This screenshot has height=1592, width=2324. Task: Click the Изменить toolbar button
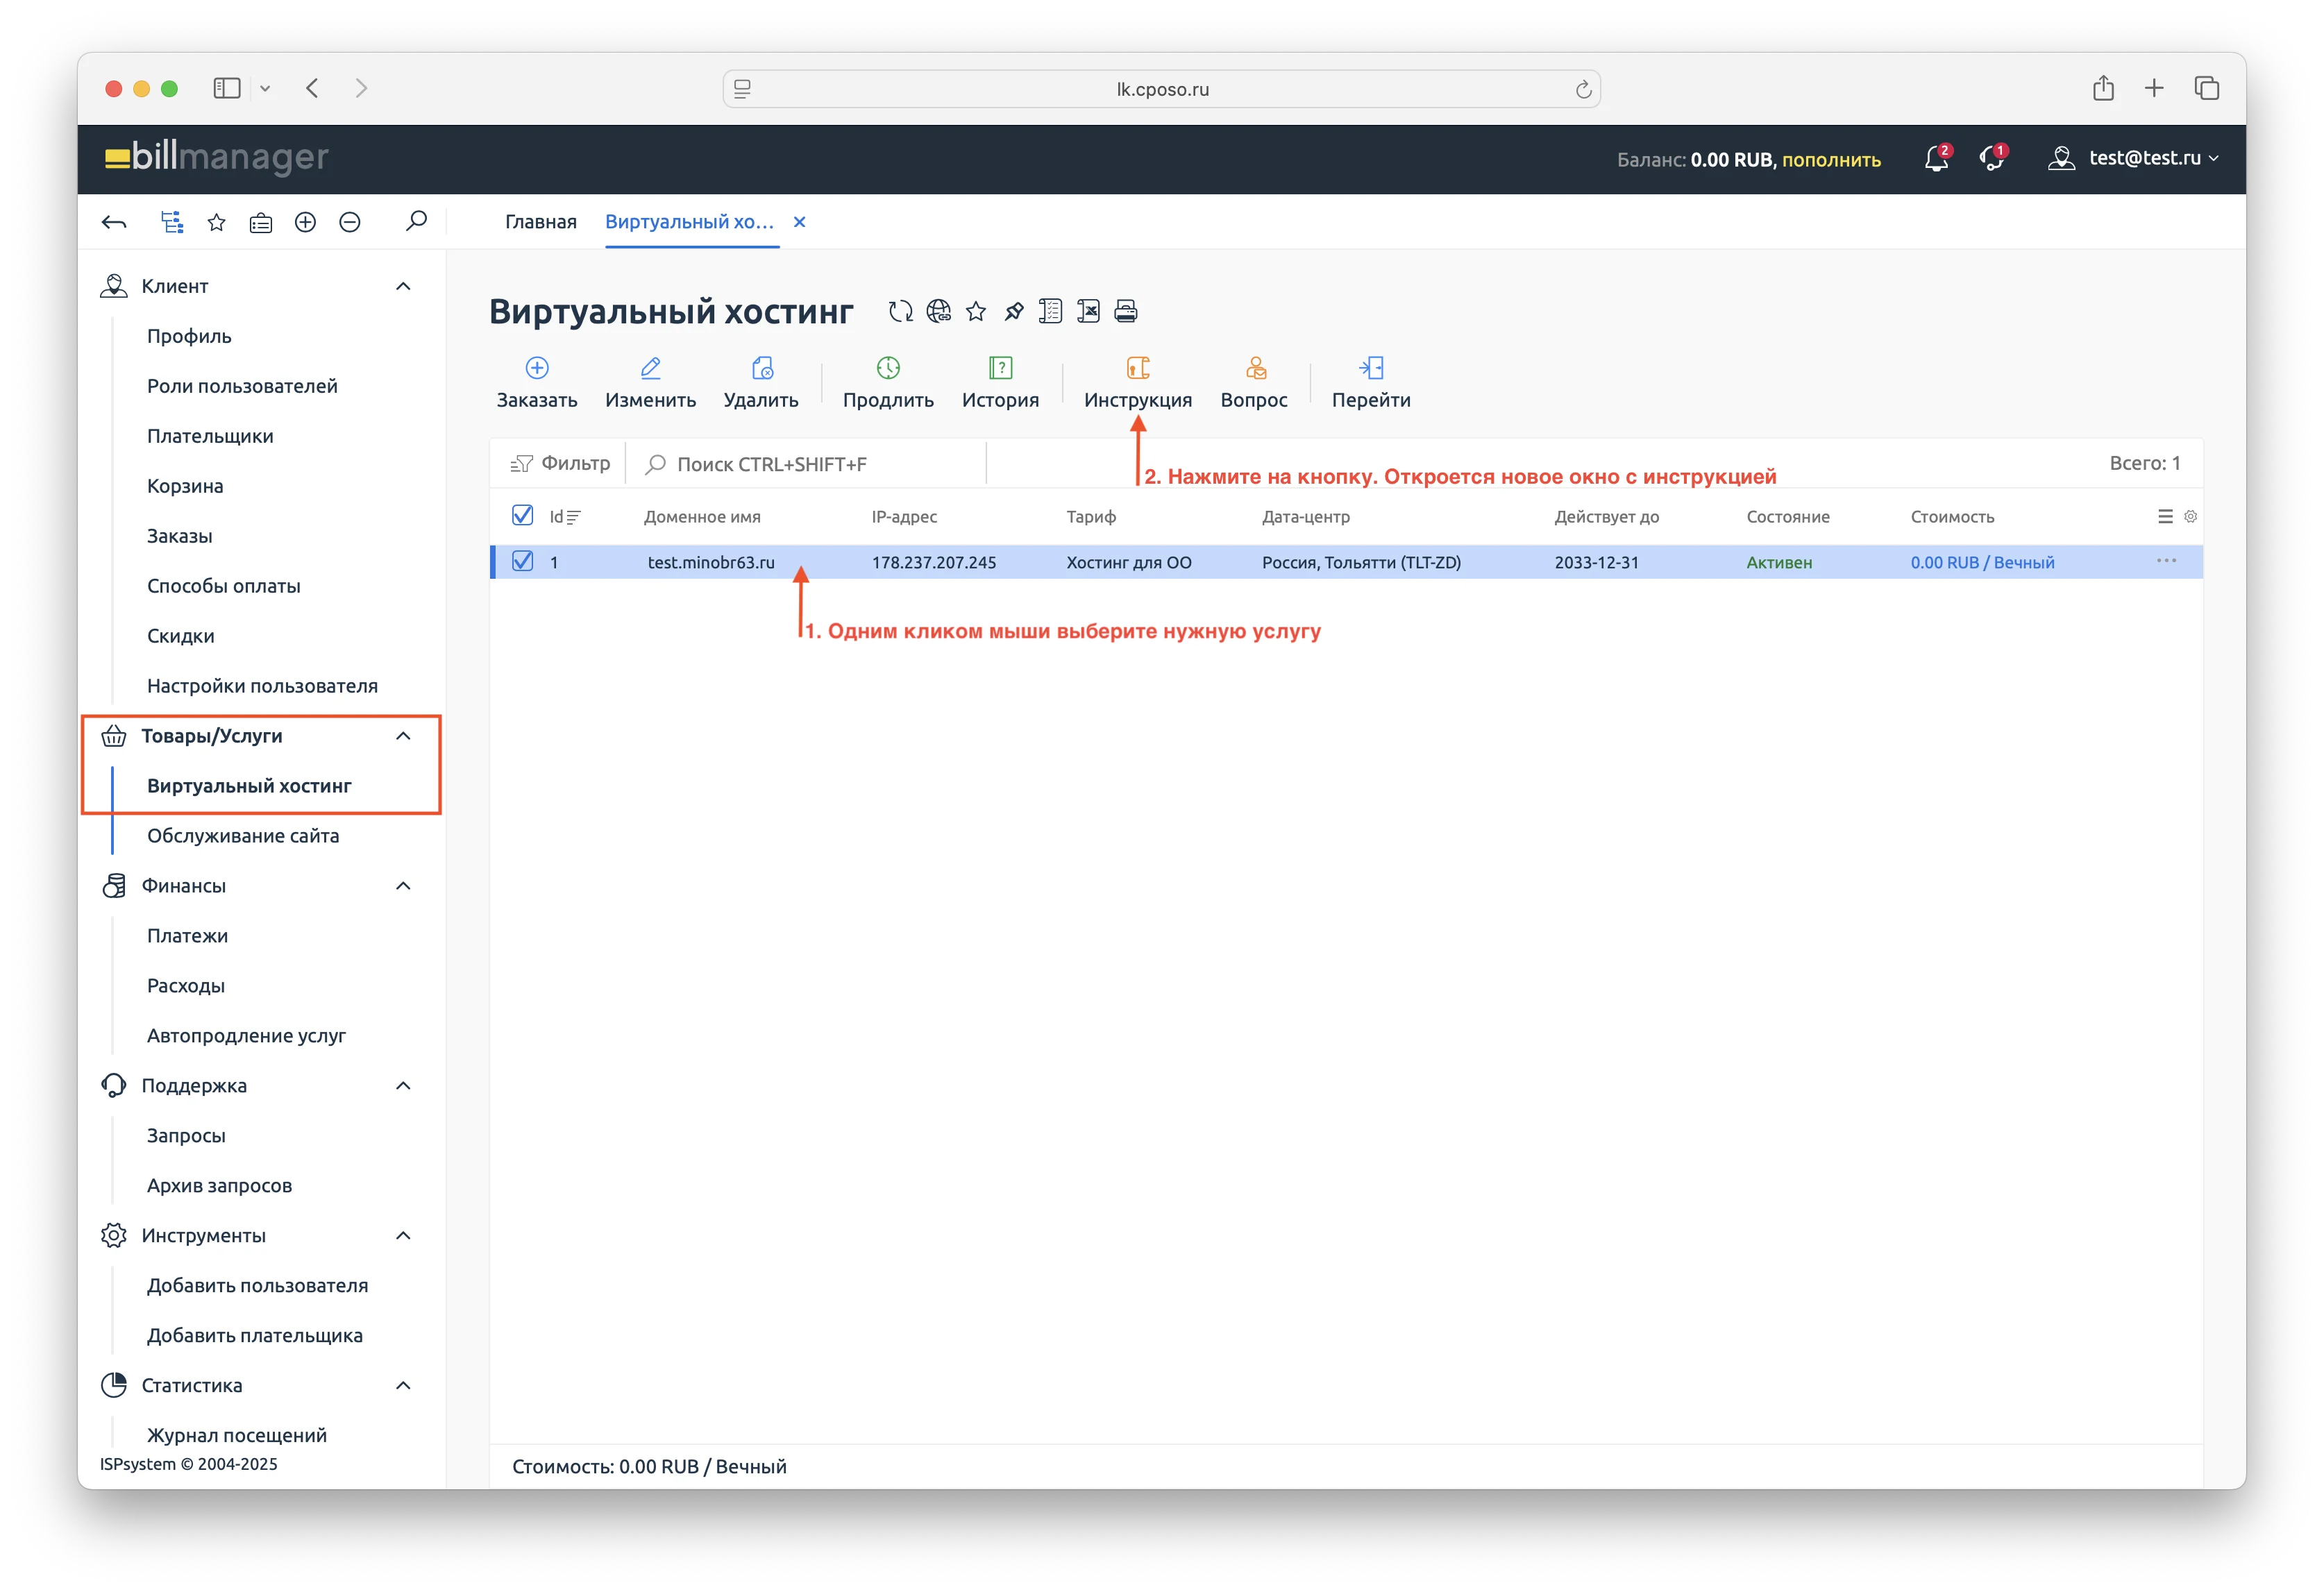click(650, 383)
